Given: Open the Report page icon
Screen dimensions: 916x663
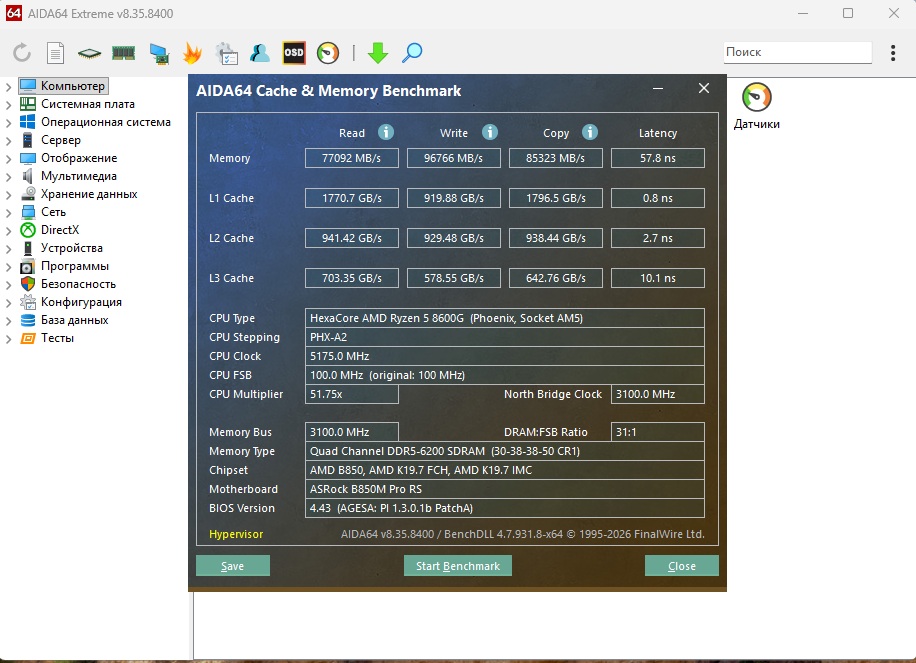Looking at the screenshot, I should tap(55, 53).
